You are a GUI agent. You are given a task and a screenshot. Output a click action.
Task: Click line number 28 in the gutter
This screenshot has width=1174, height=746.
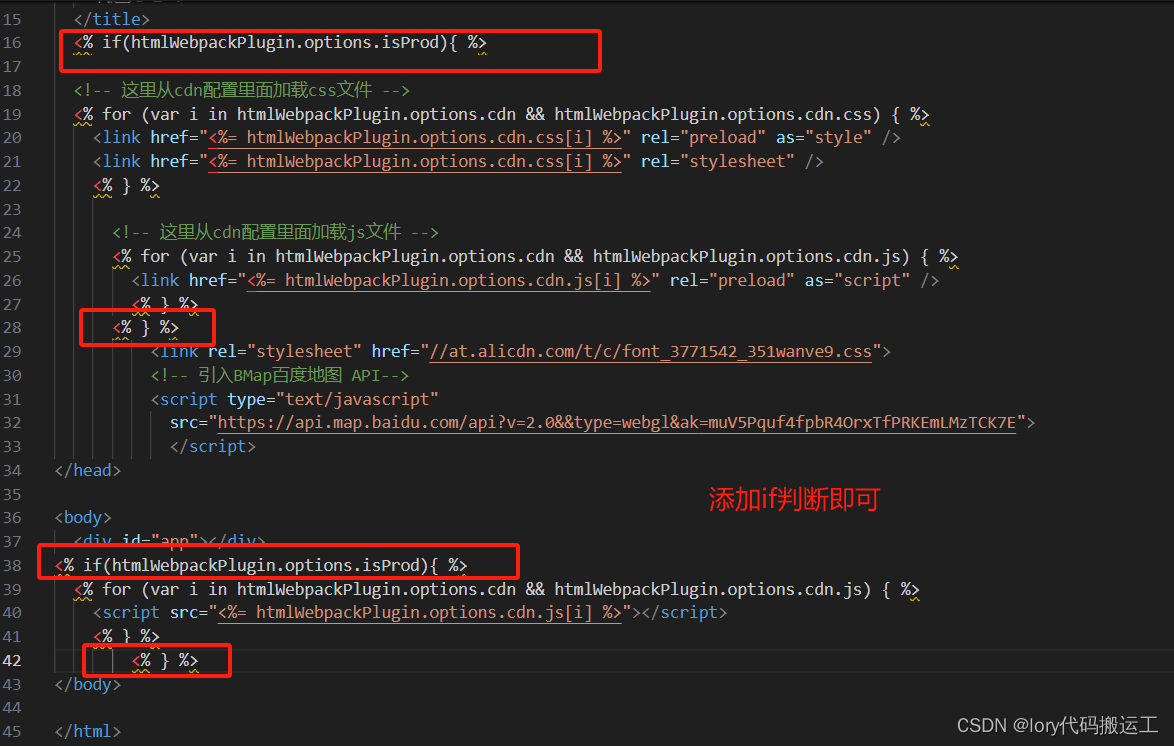pyautogui.click(x=12, y=328)
